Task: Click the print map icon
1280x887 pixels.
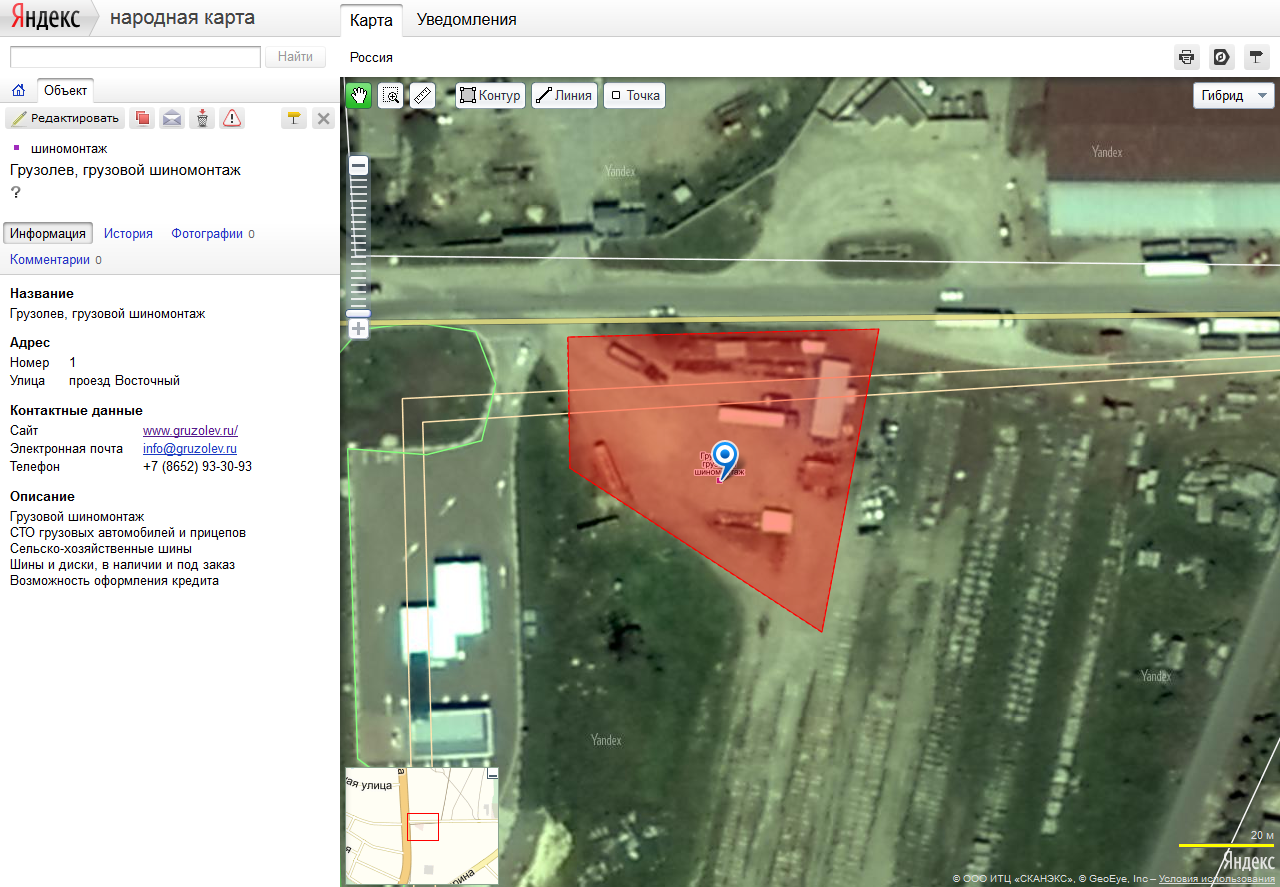Action: point(1186,57)
